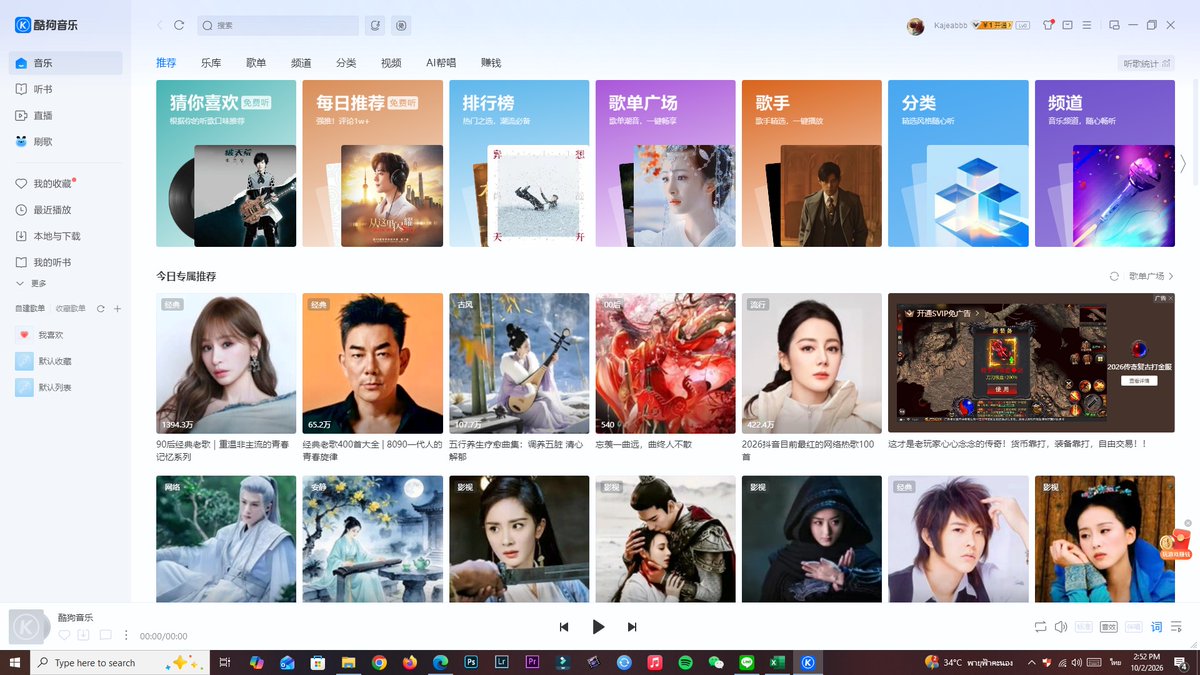Show next cards with right chevron arrow
This screenshot has height=675, width=1200.
pos(1184,163)
